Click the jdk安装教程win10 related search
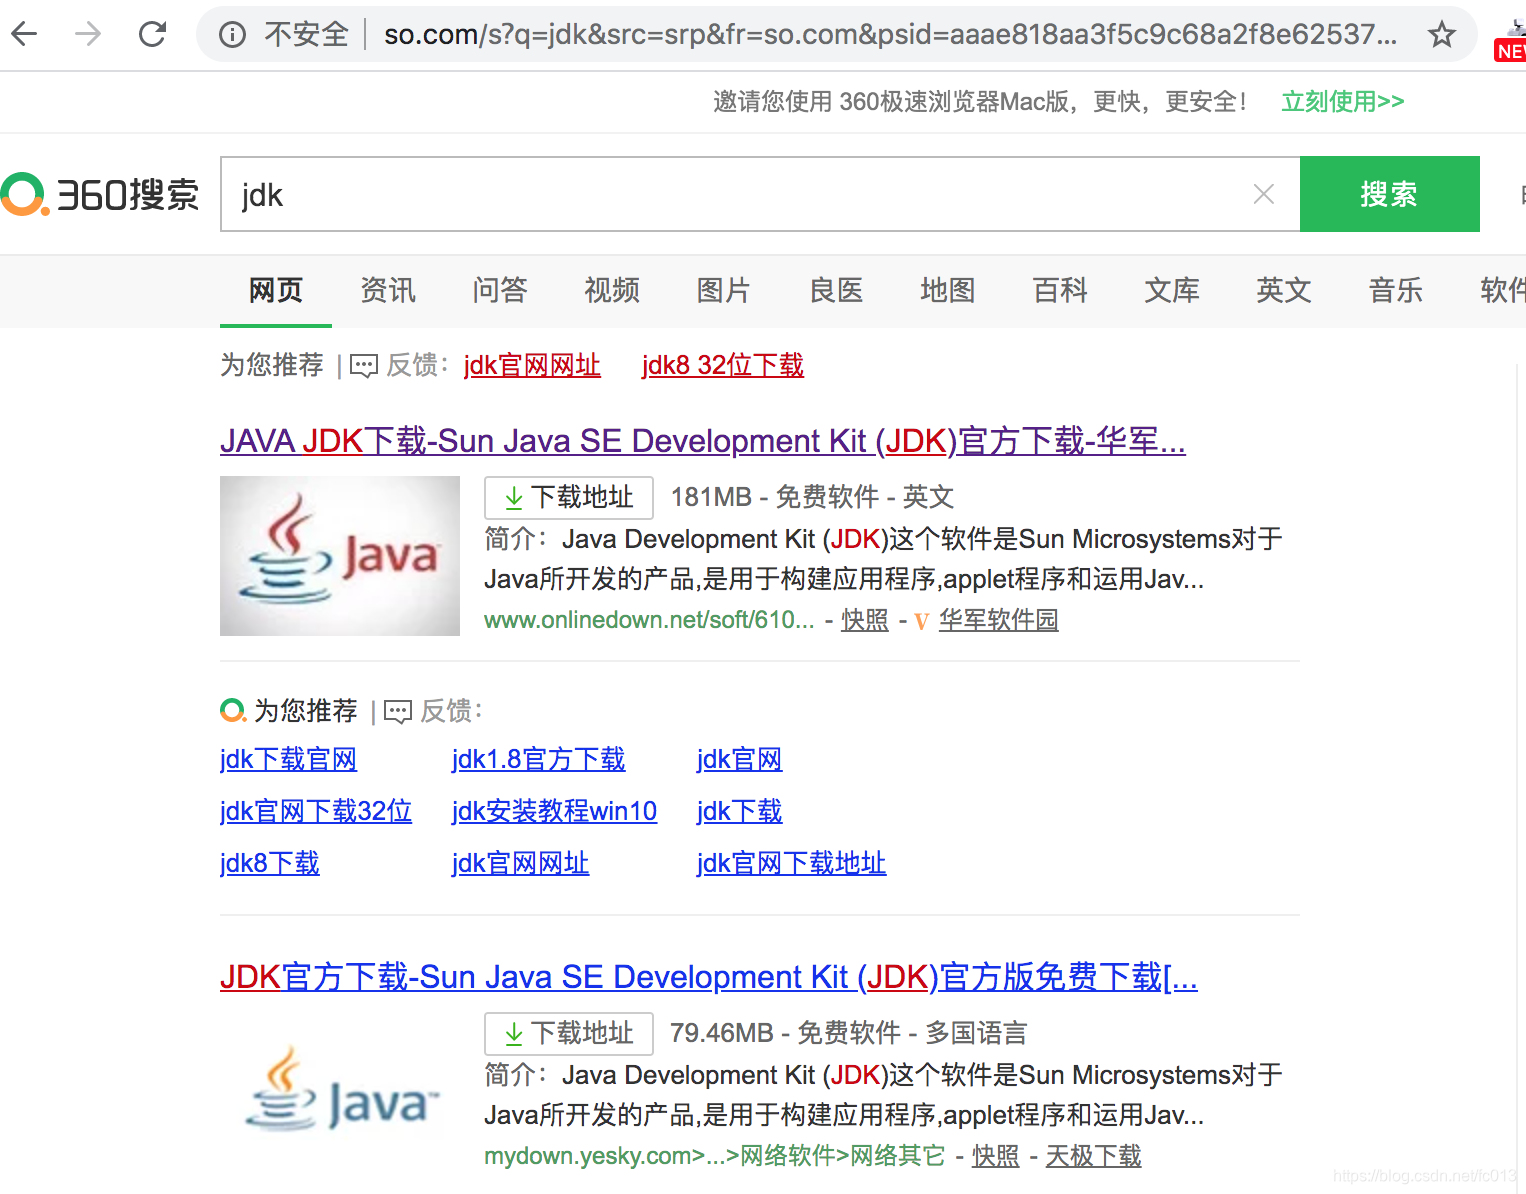1526x1194 pixels. point(554,811)
